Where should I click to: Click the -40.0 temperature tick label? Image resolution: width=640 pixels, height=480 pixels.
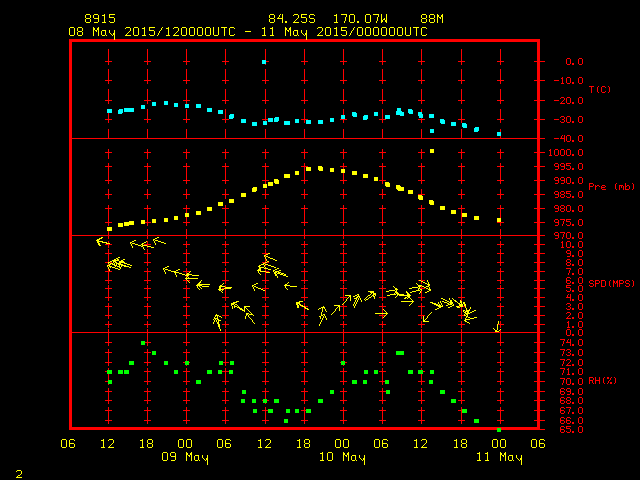[569, 138]
